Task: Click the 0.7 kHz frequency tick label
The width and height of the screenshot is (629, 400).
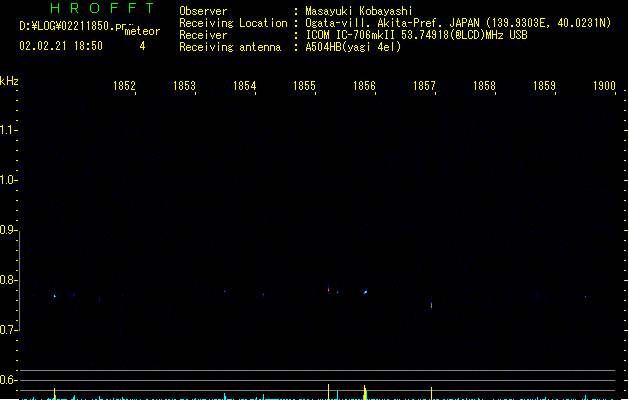Action: [7, 330]
